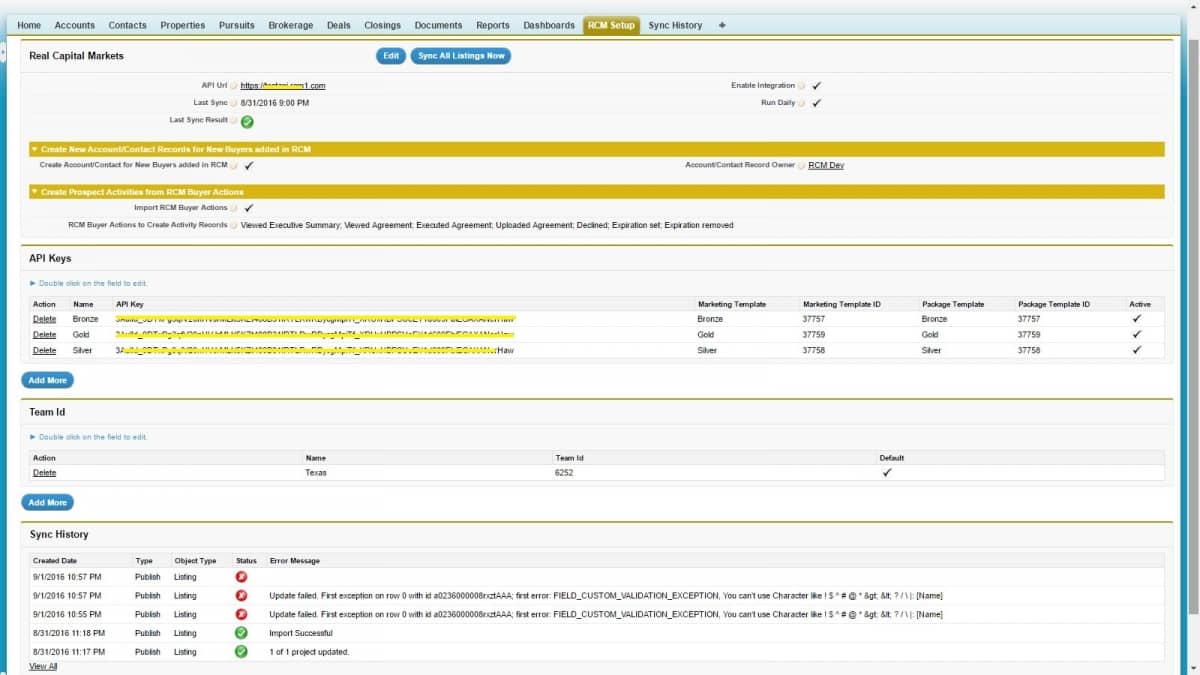
Task: Open the Closings tab
Action: [382, 25]
